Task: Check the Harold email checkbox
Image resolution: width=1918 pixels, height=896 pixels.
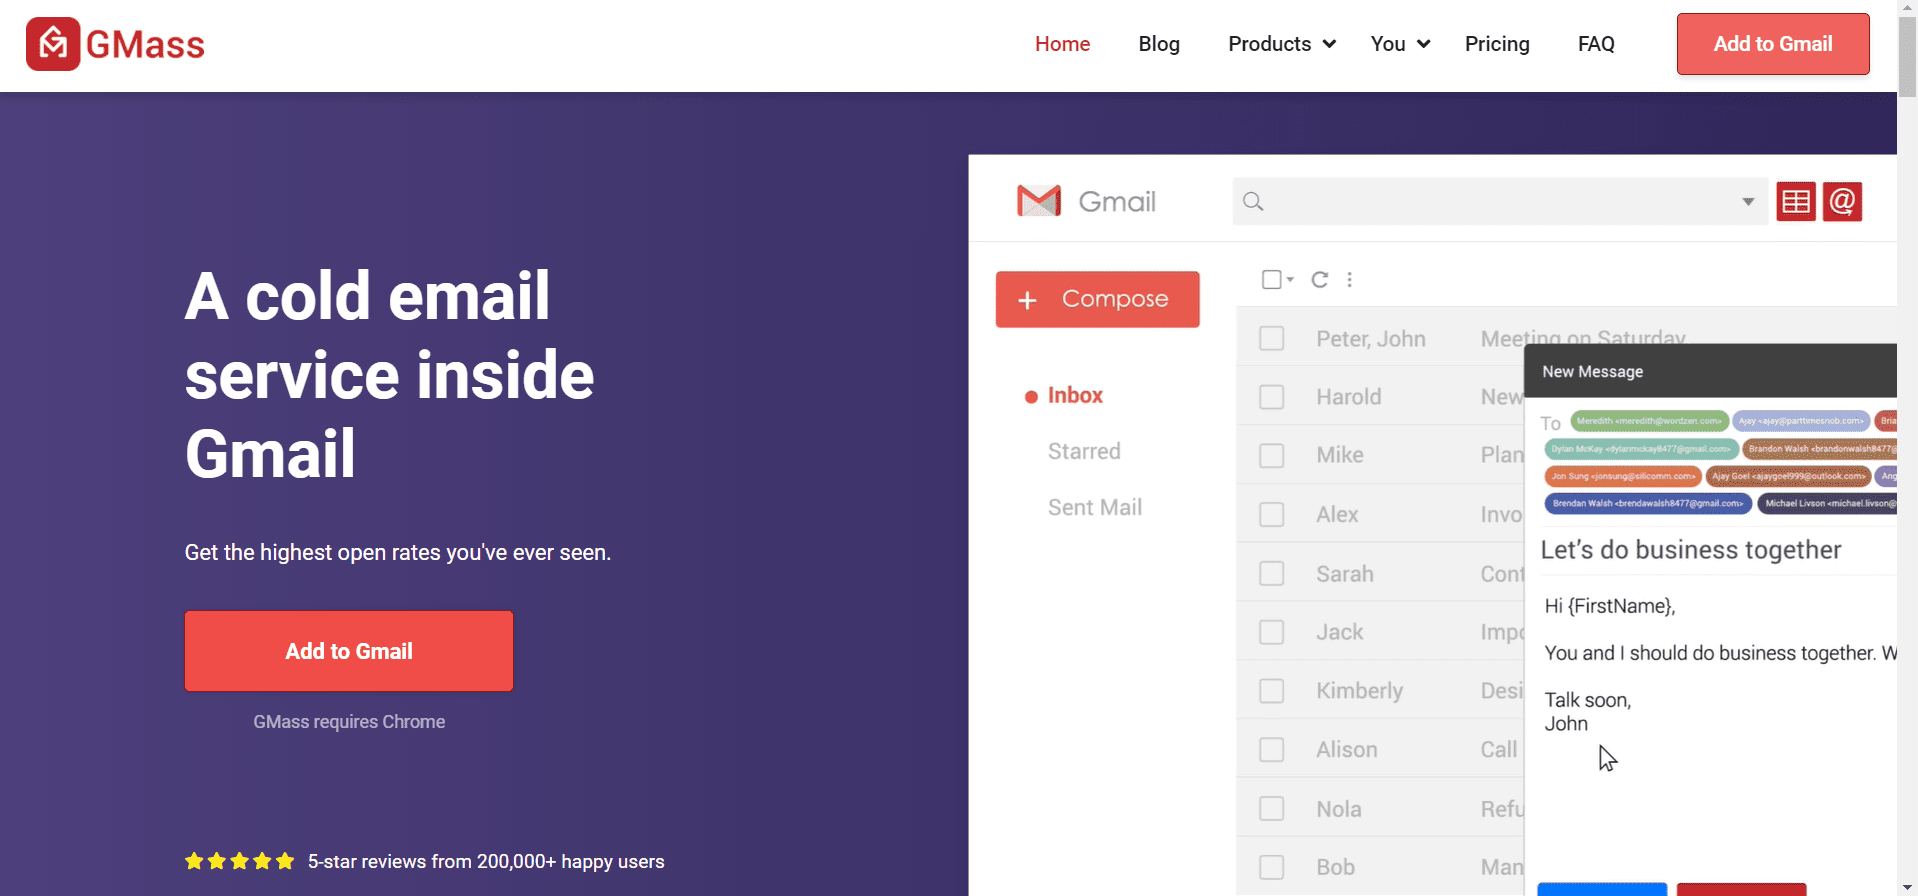Action: coord(1272,397)
